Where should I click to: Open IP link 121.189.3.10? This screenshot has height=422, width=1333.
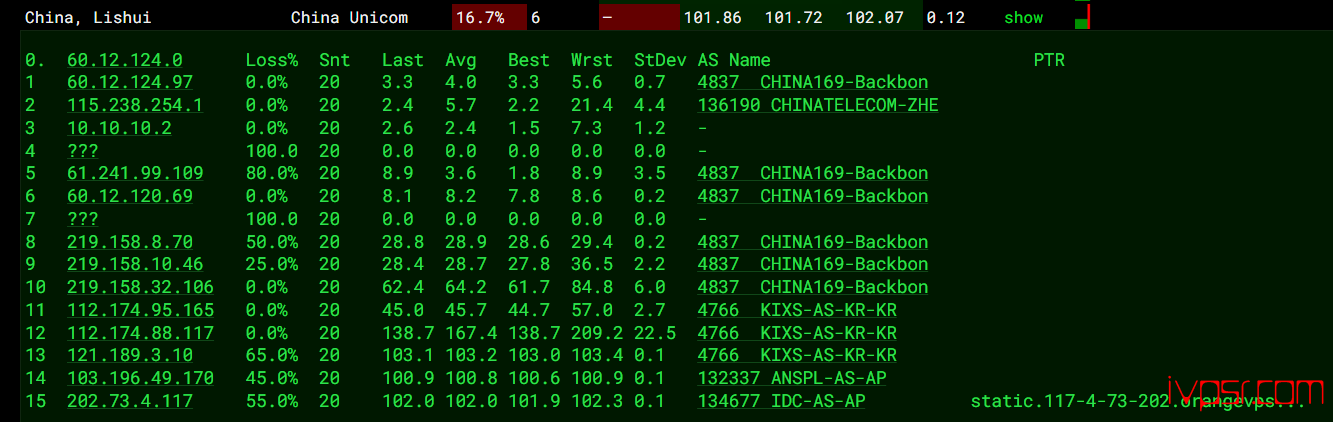point(130,355)
